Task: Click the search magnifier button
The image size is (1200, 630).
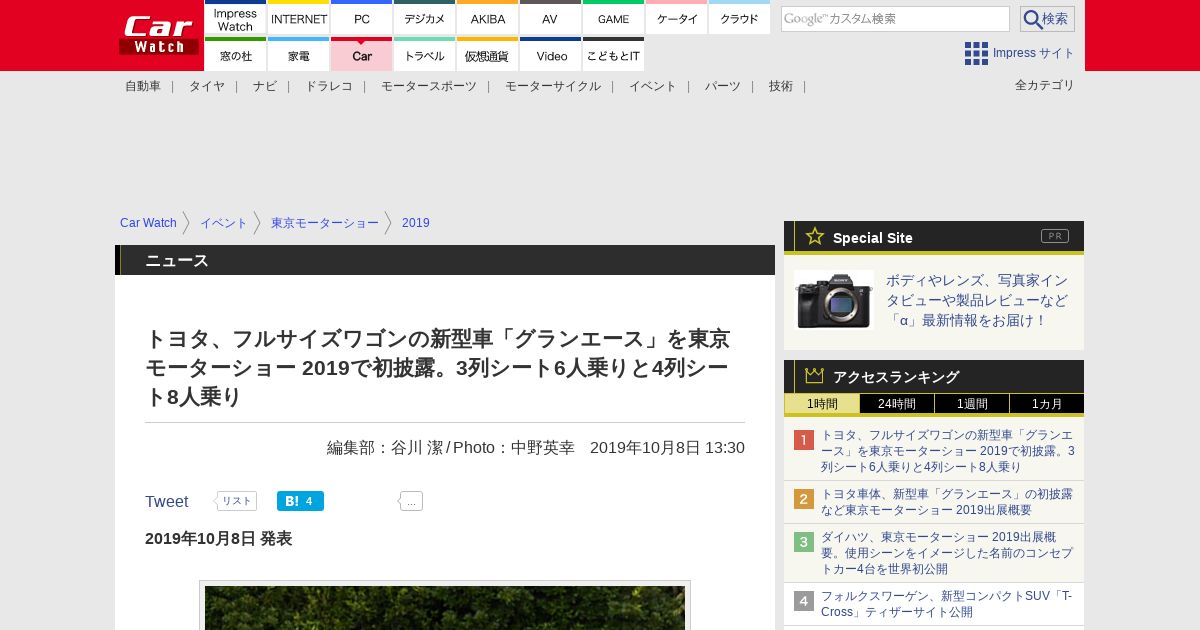Action: (1047, 19)
